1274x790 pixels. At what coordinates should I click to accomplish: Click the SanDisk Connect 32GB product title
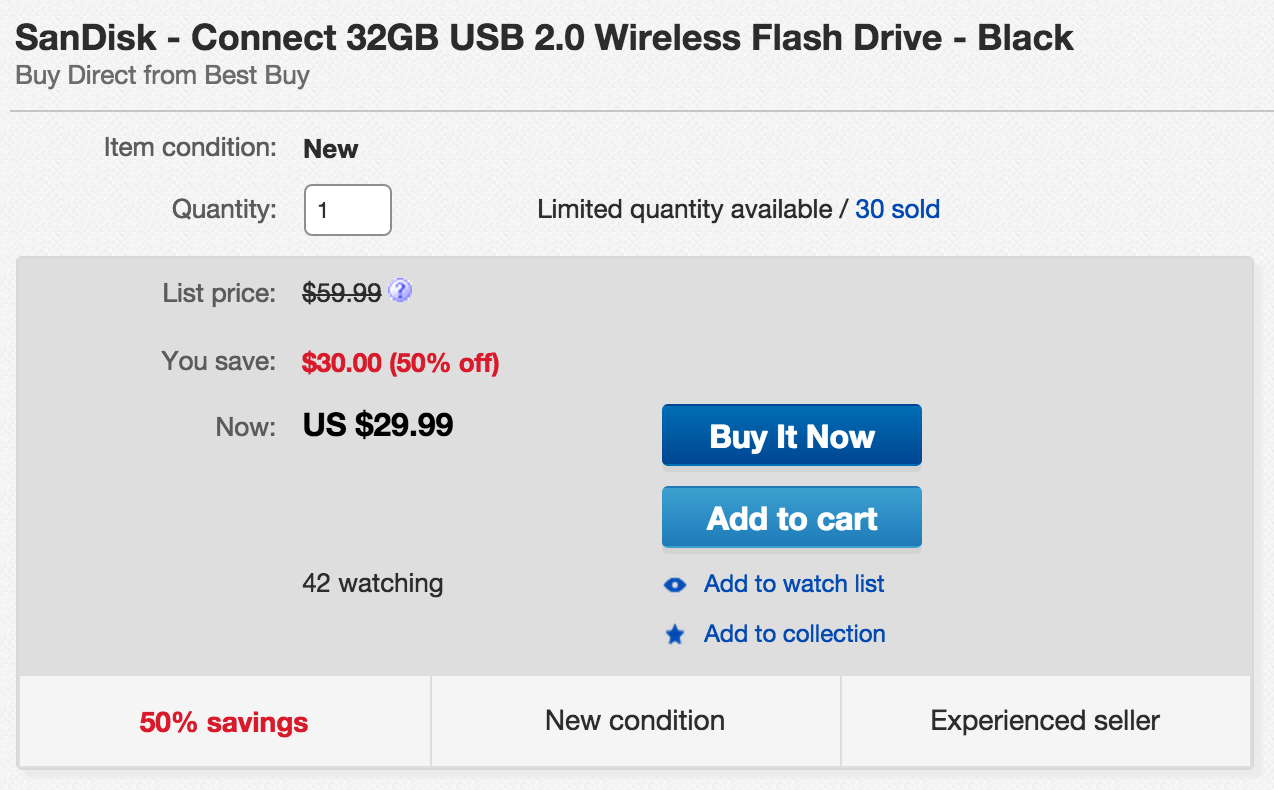coord(544,38)
